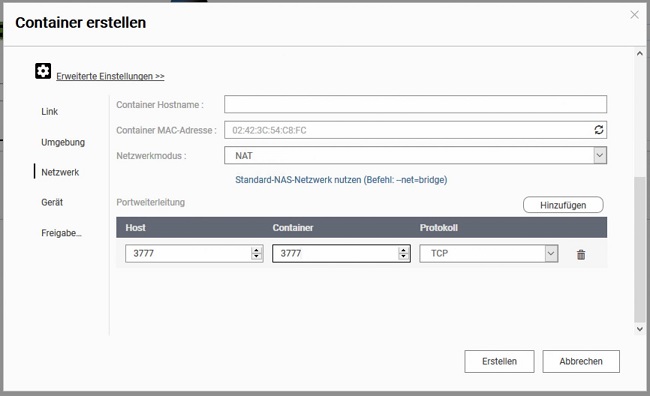Click the gear icon beside Erweiterte Einstellungen

43,71
